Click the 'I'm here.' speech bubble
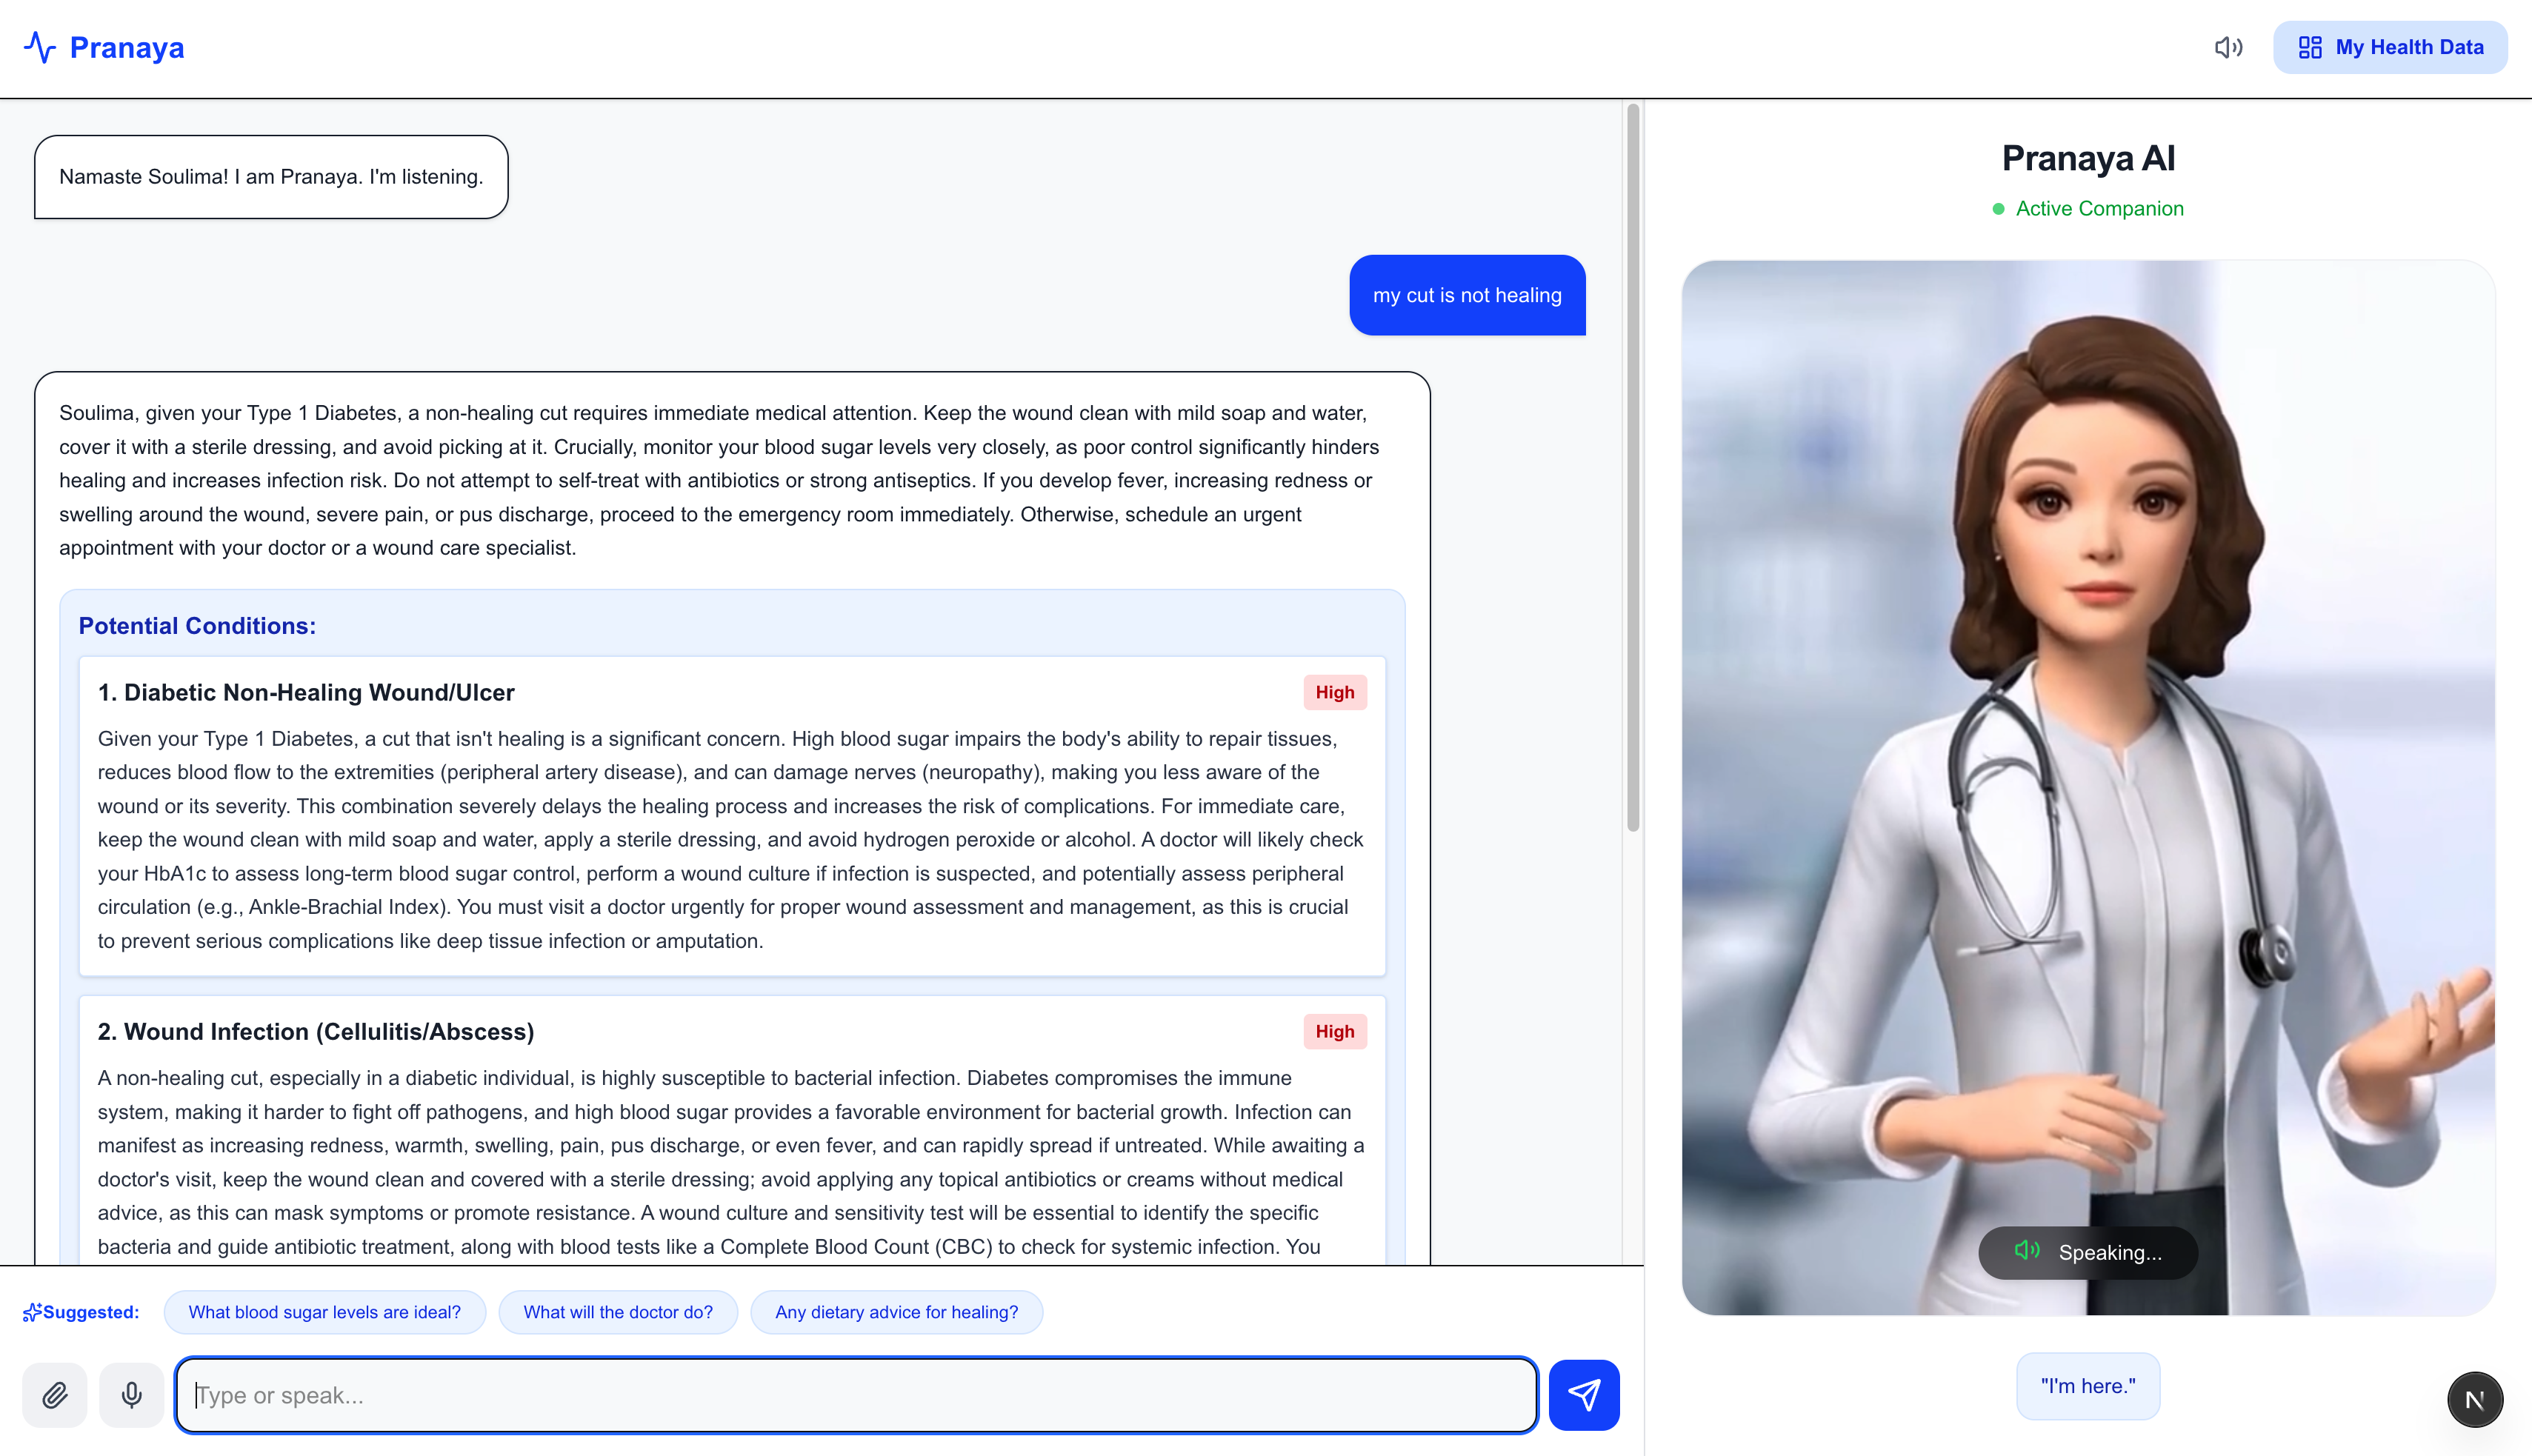This screenshot has height=1456, width=2532. point(2088,1385)
